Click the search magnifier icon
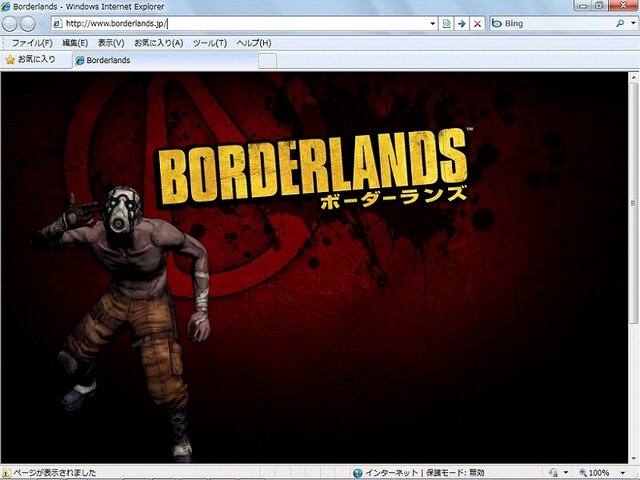This screenshot has width=640, height=480. click(620, 24)
